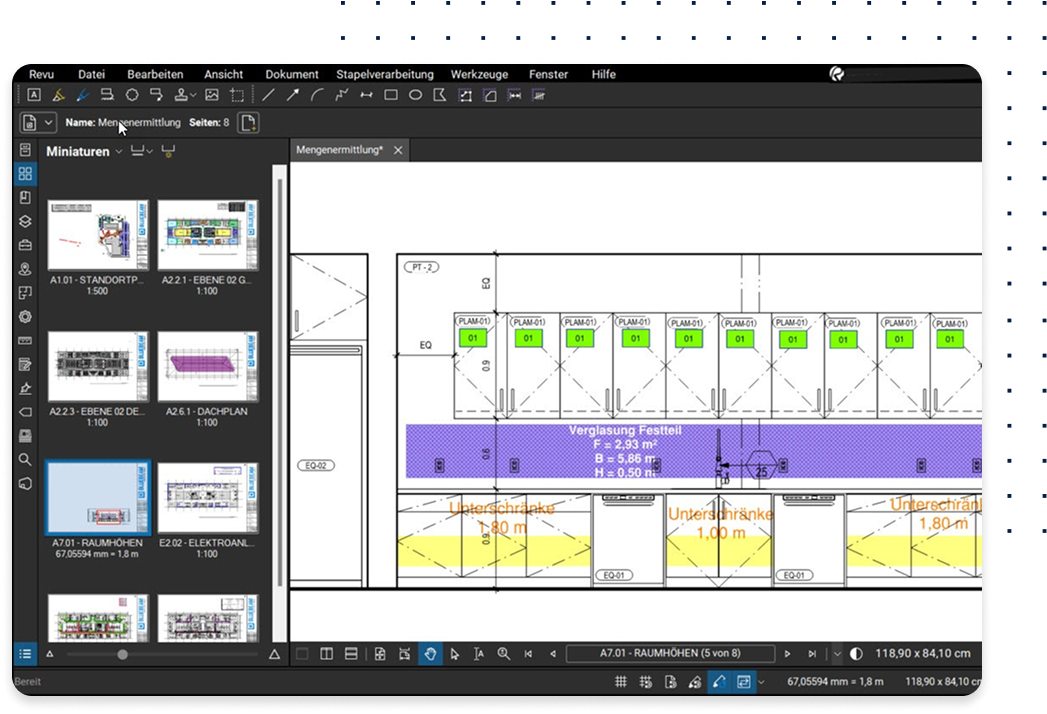Open the Ansicht menu

(224, 74)
